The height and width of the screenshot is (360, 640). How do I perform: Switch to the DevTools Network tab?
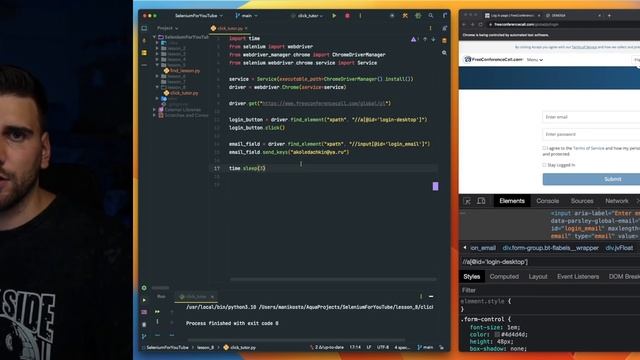coord(617,201)
